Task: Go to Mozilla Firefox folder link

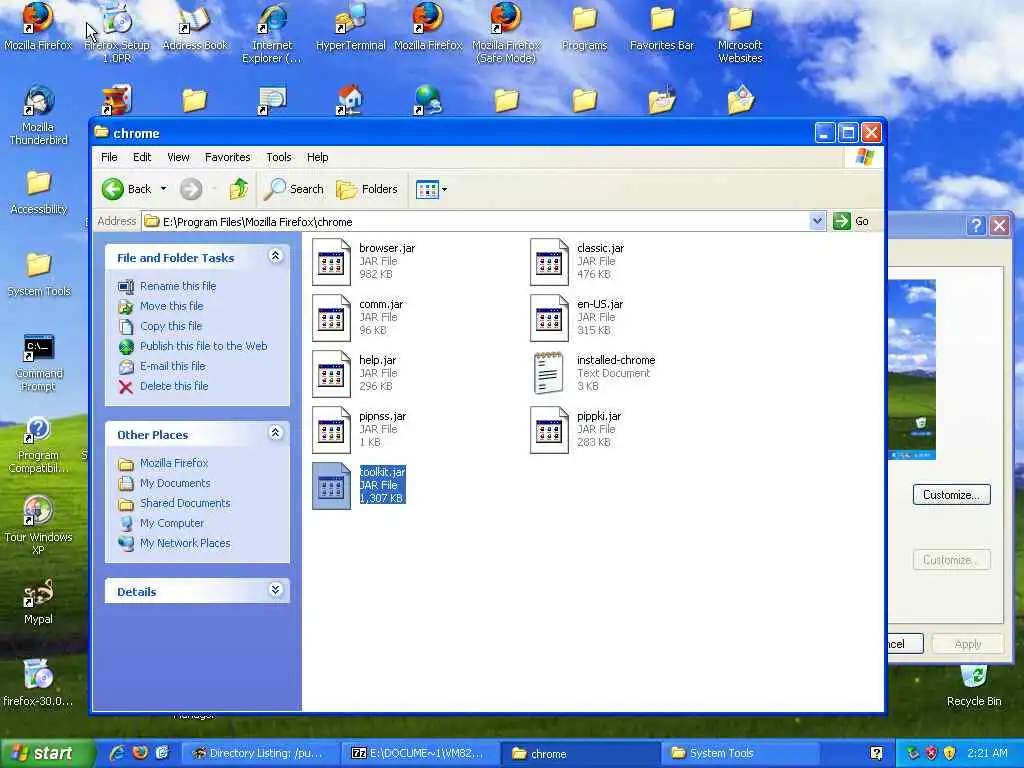Action: click(174, 464)
